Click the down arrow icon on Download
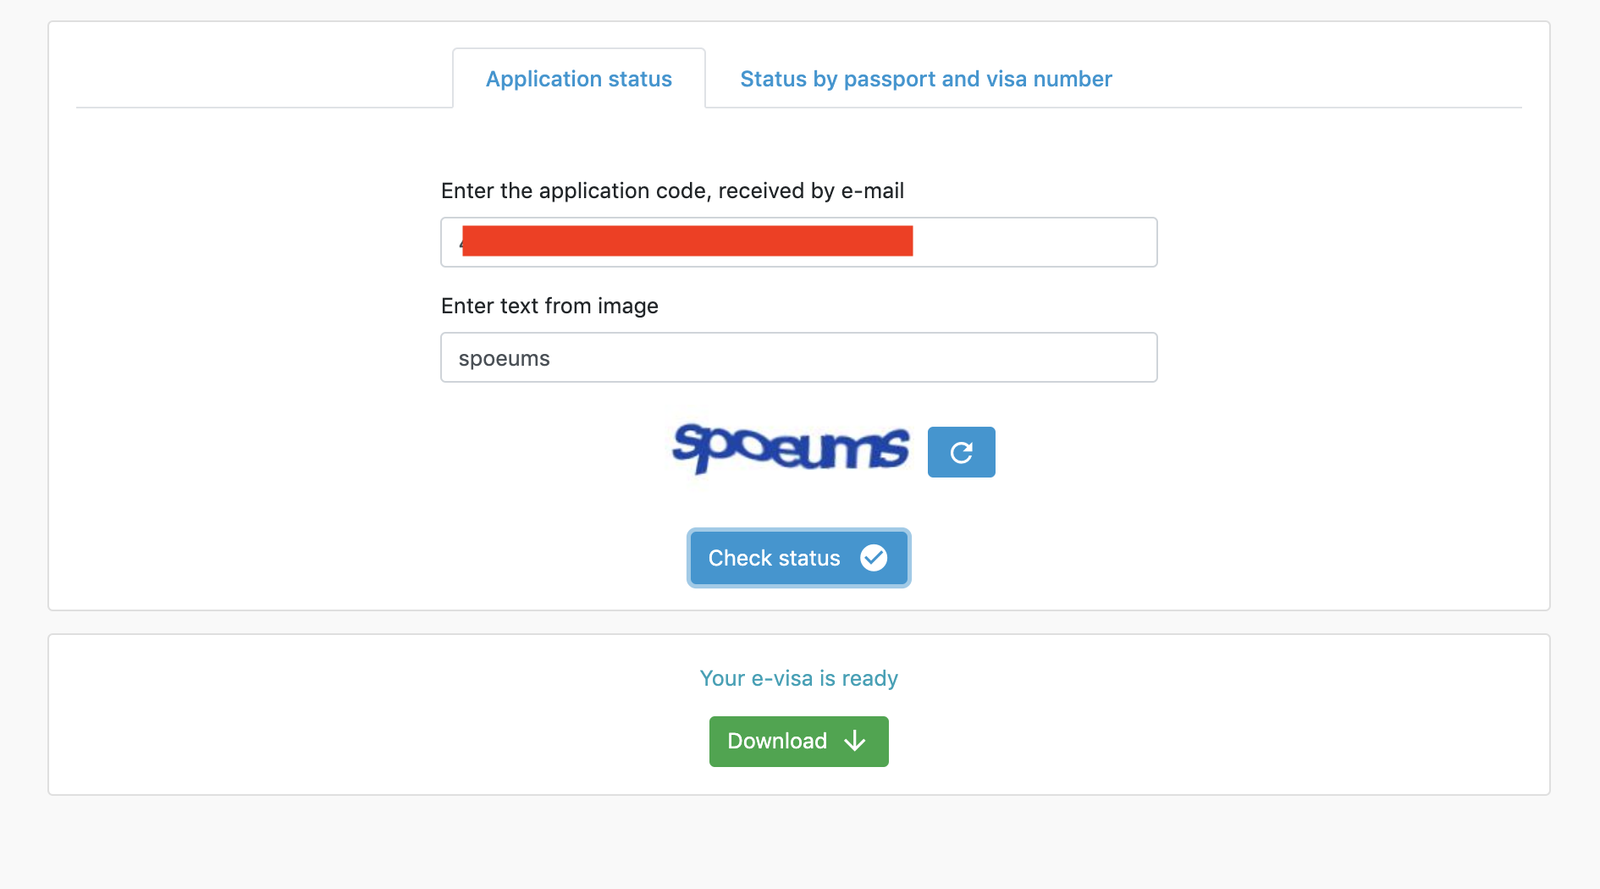This screenshot has height=889, width=1600. click(855, 741)
